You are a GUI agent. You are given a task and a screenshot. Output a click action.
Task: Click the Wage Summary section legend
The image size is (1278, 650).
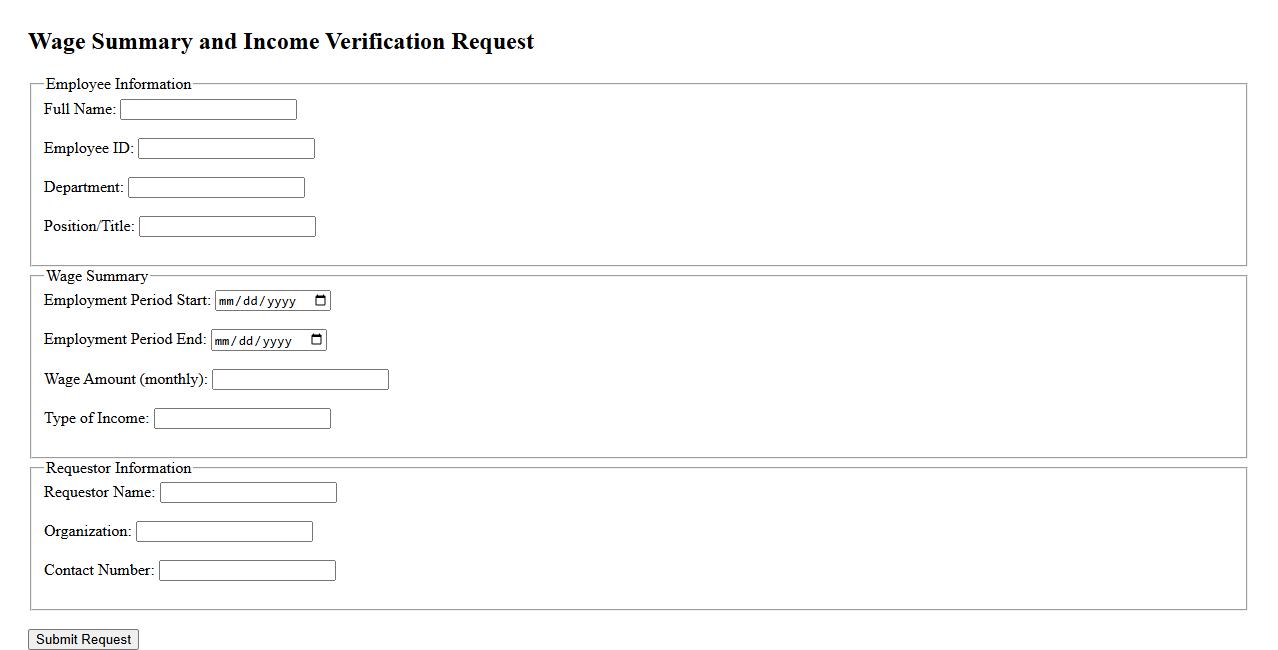pyautogui.click(x=96, y=276)
